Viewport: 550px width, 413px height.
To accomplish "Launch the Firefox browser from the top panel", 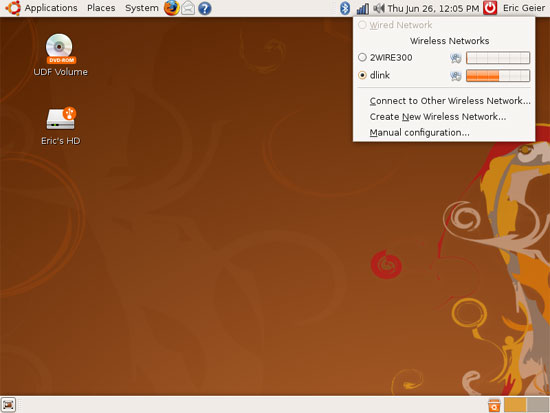I will tap(172, 8).
